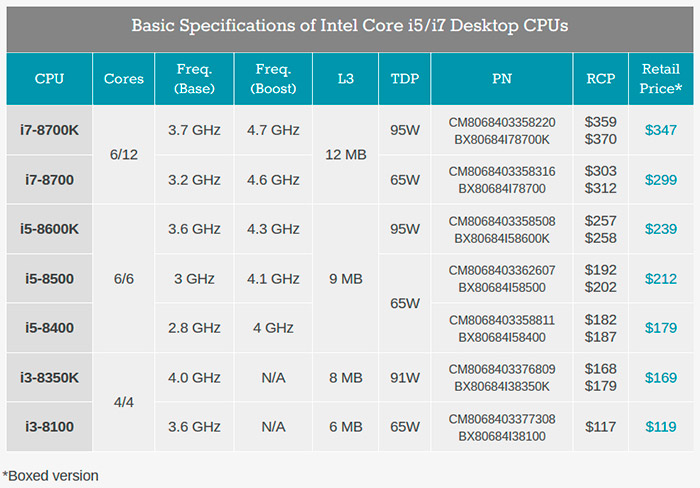This screenshot has height=488, width=700.
Task: Select the $117 RCP value
Action: pos(601,427)
